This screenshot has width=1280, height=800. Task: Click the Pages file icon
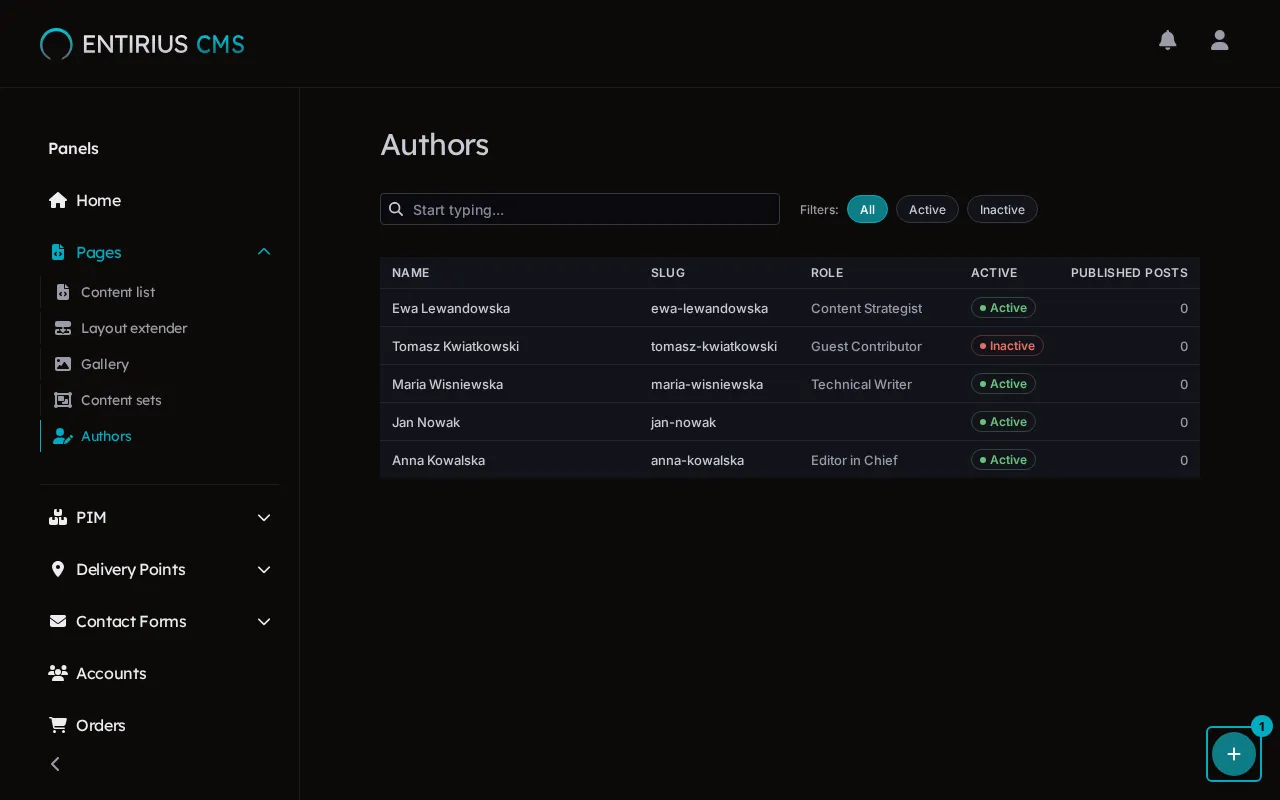58,252
